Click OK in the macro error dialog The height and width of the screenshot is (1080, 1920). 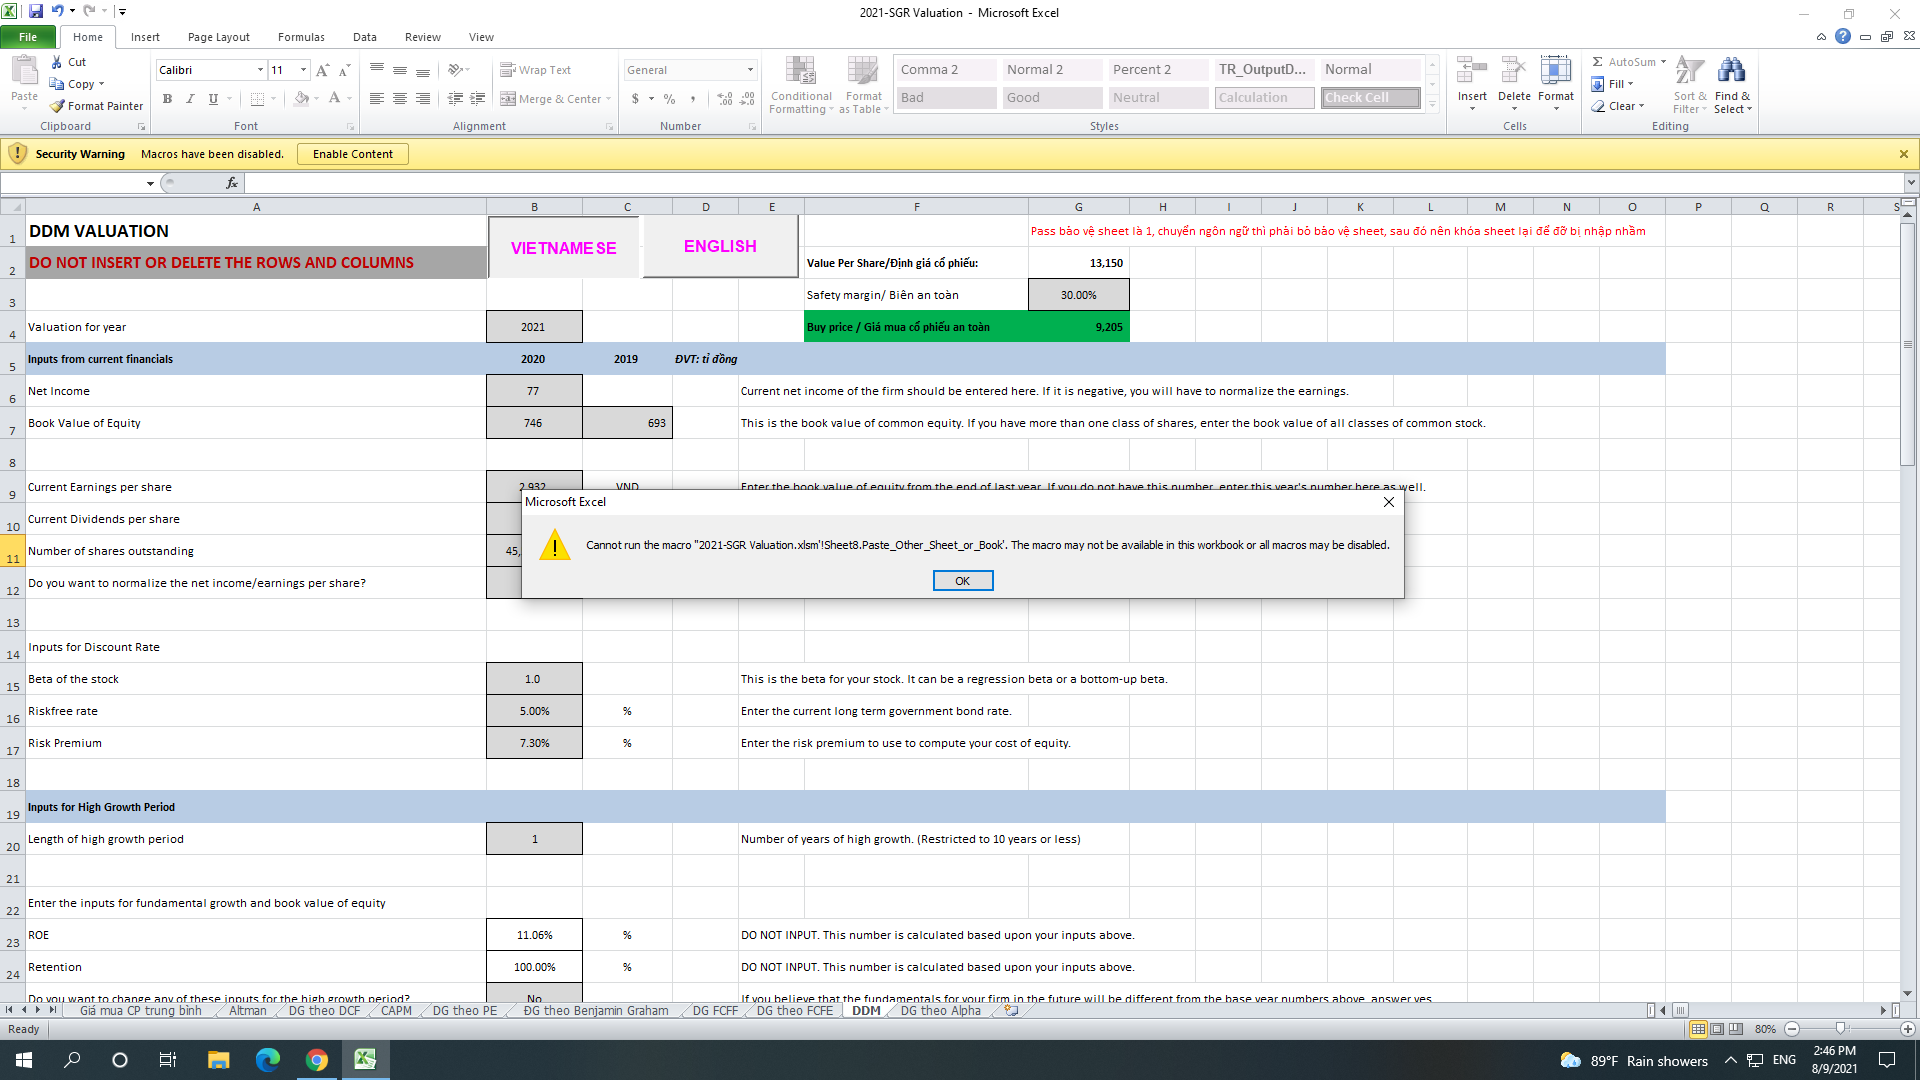962,581
